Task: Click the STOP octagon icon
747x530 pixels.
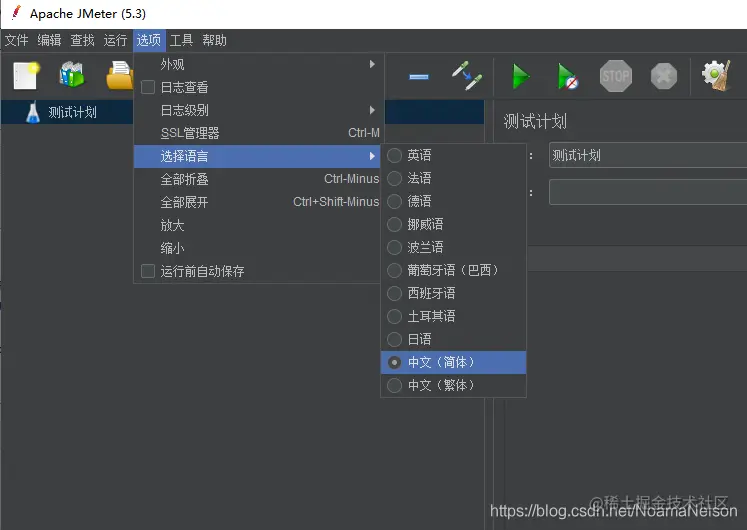Action: click(616, 76)
